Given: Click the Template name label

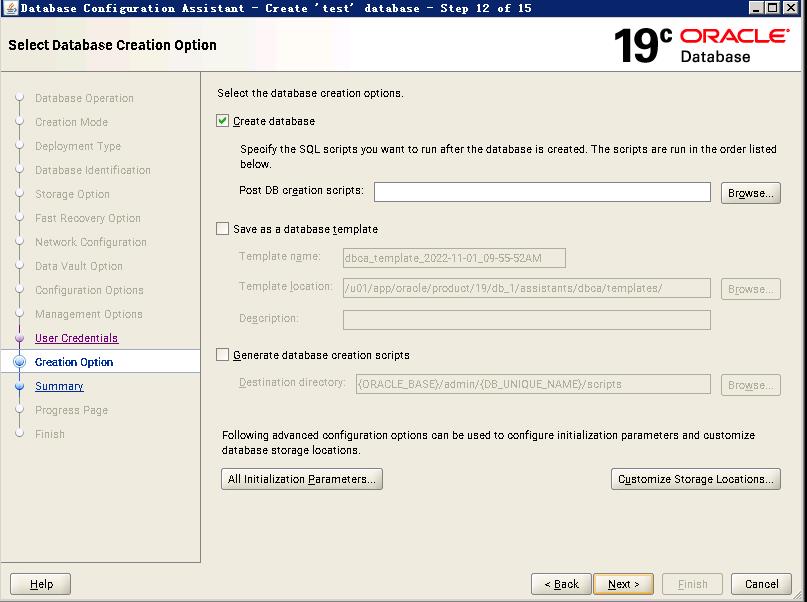Looking at the screenshot, I should pos(279,256).
